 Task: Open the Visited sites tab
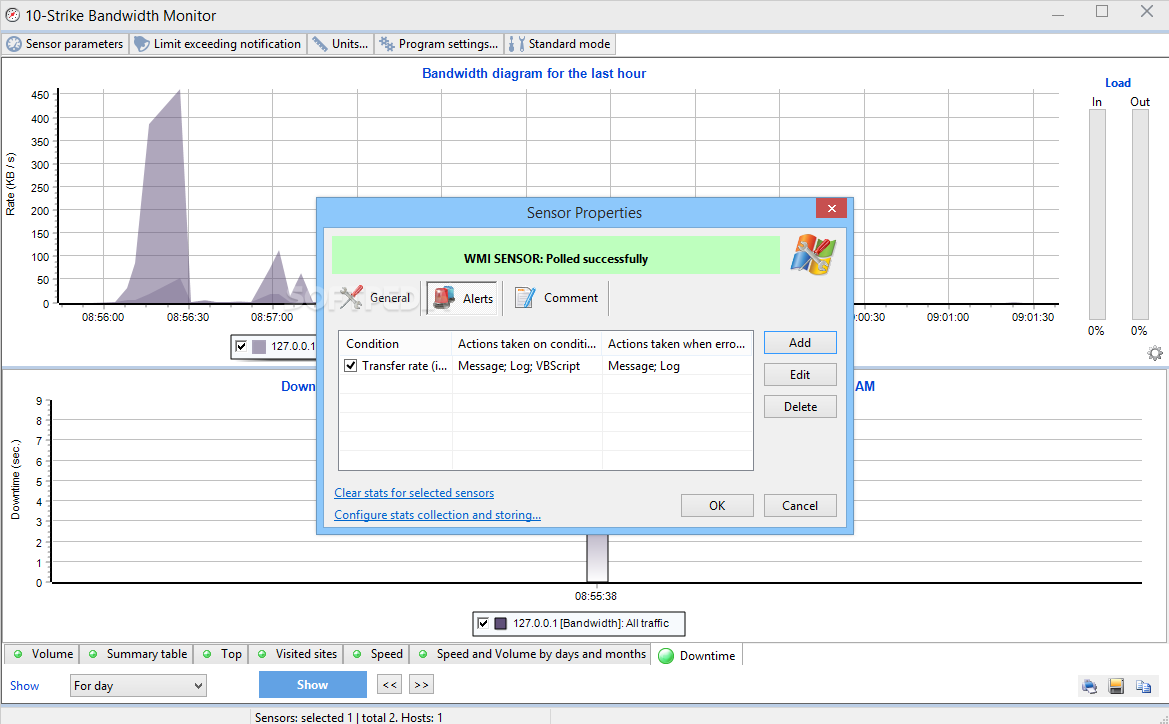(x=297, y=655)
